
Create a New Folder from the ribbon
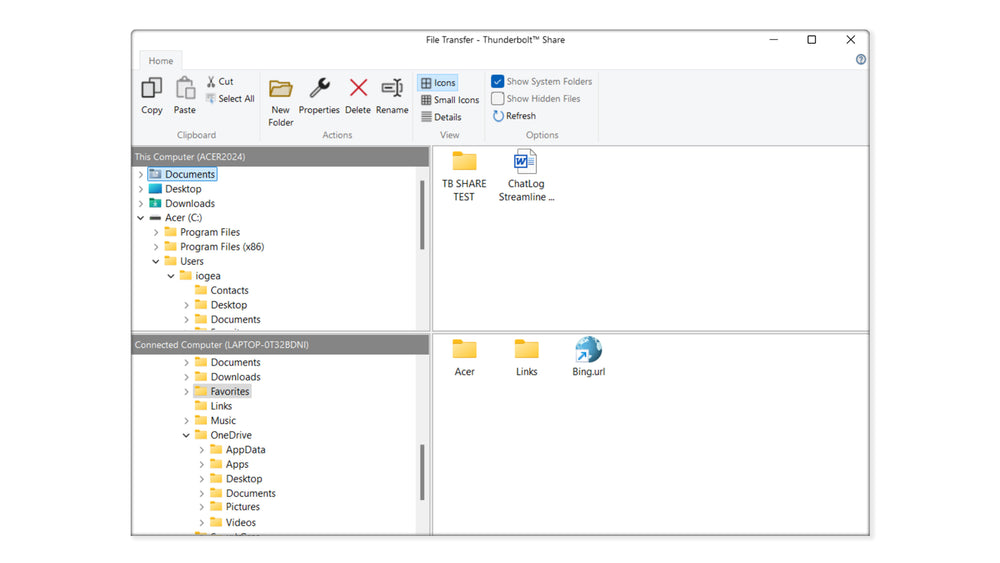tap(281, 89)
